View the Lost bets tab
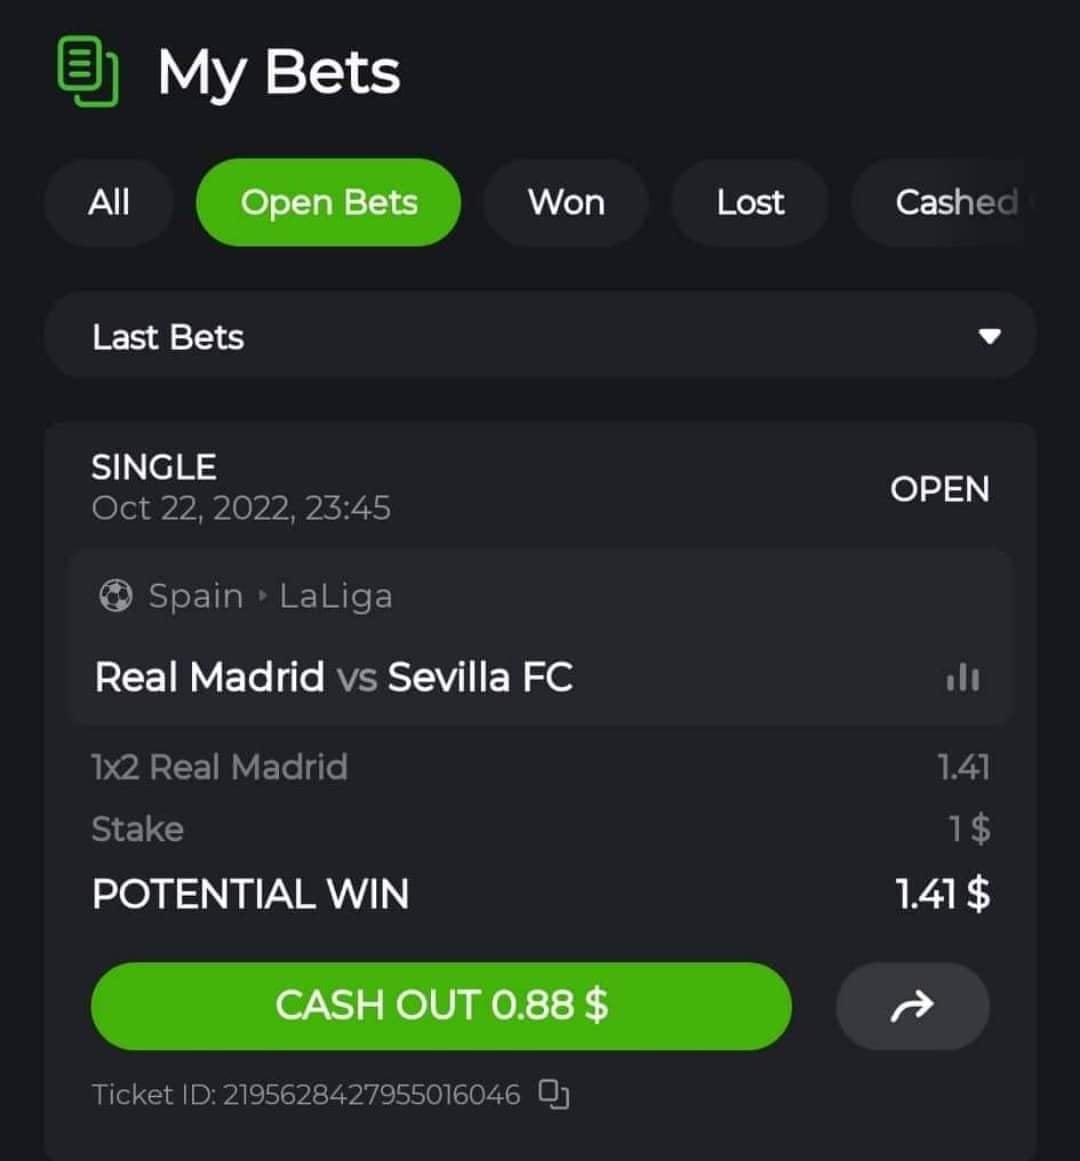 (x=750, y=202)
